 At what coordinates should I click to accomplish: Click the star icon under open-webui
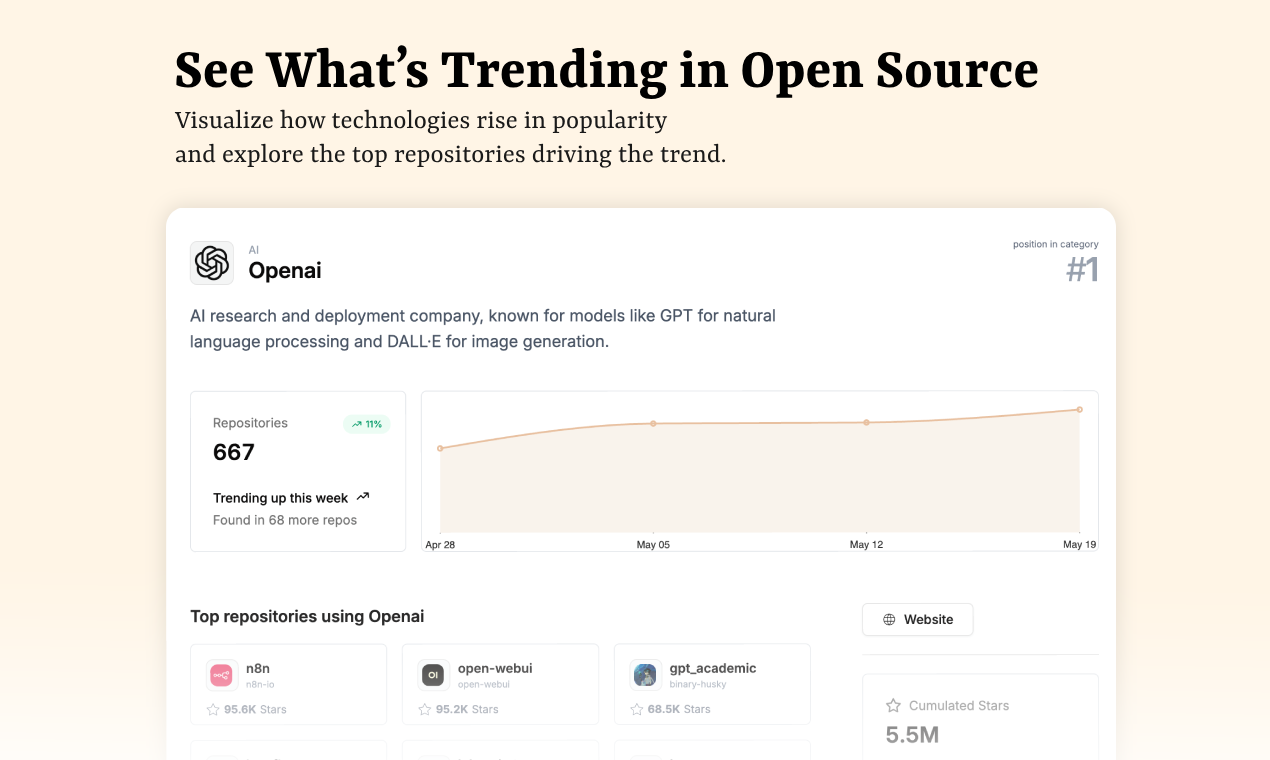pos(425,710)
